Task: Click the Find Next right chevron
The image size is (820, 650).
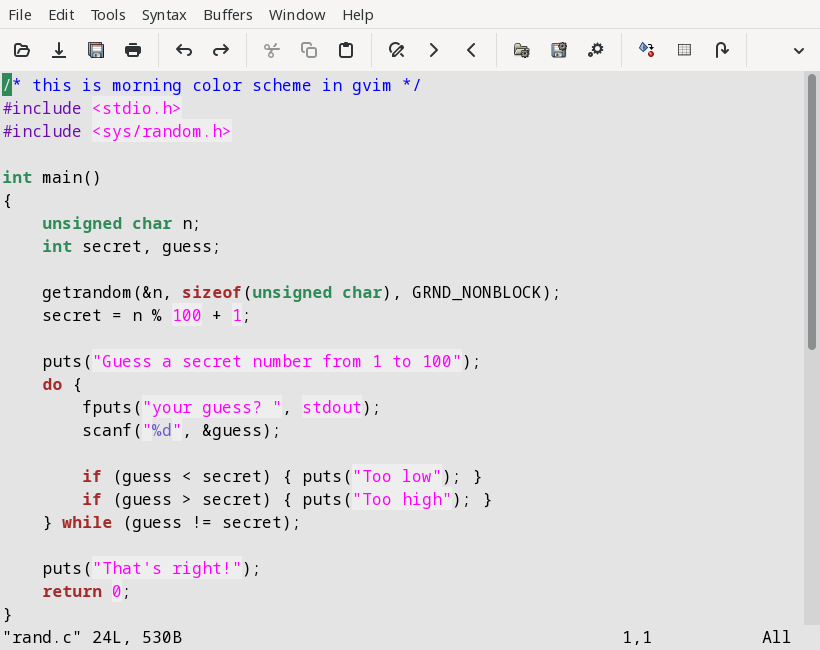Action: 434,50
